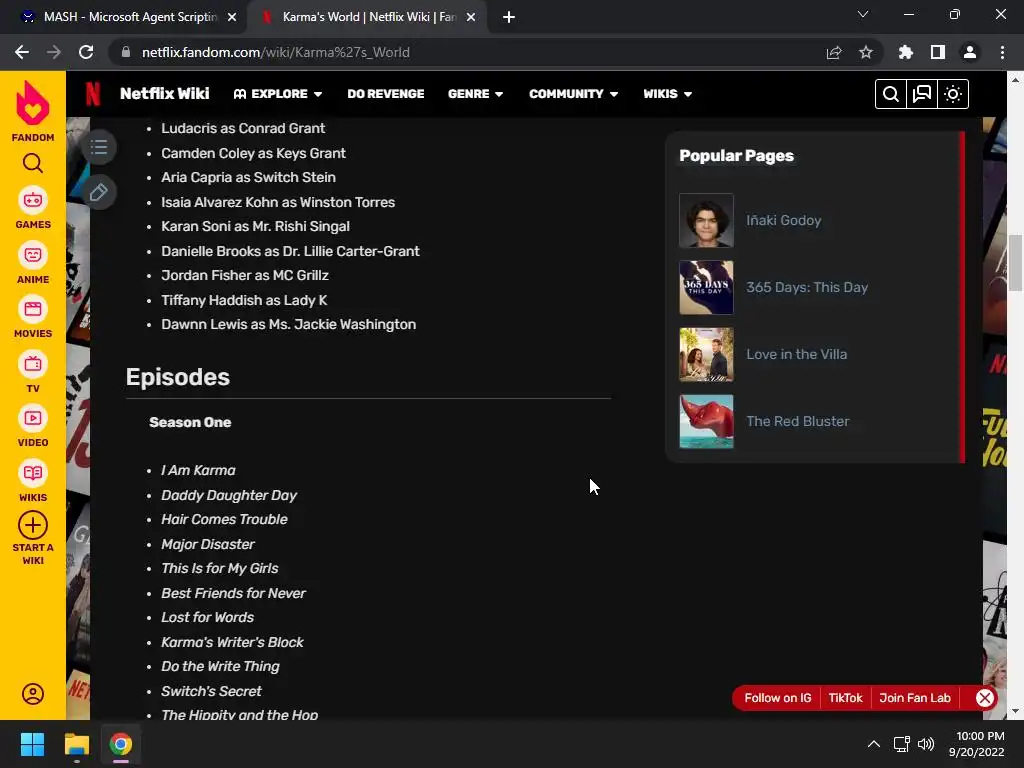The height and width of the screenshot is (768, 1024).
Task: Click the 365 Days poster thumbnail
Action: tap(706, 287)
